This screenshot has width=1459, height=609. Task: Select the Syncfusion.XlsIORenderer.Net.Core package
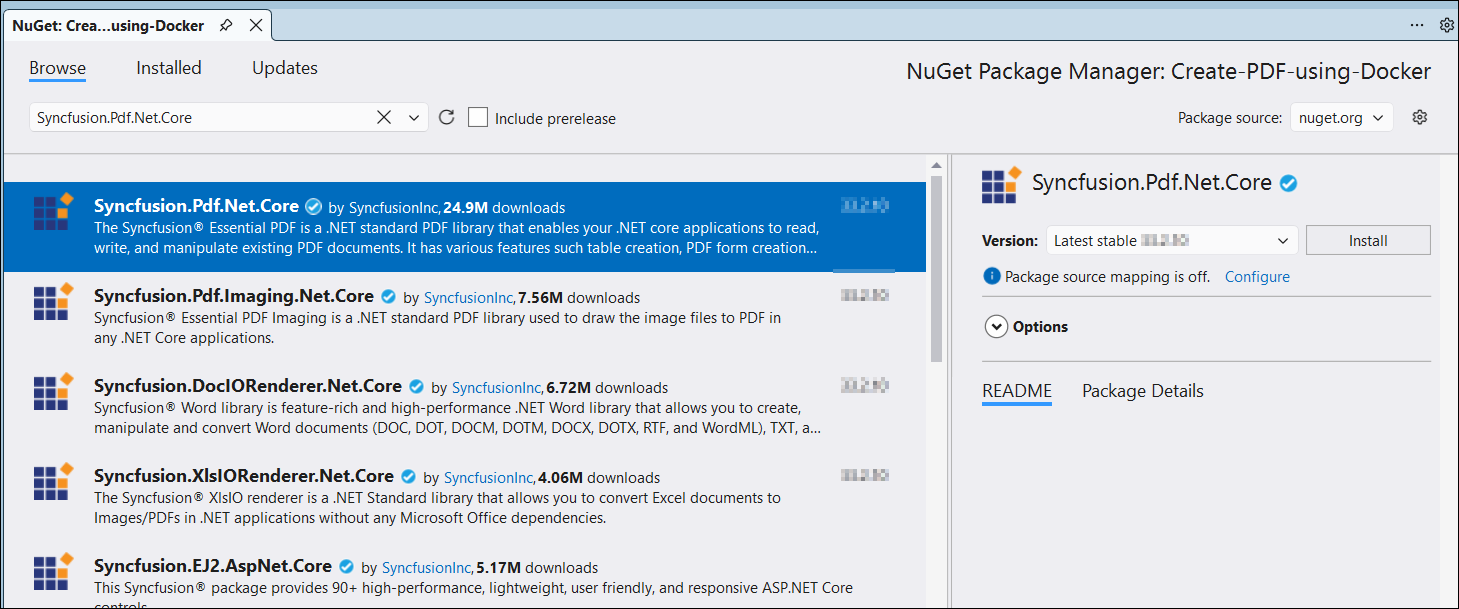(x=465, y=496)
